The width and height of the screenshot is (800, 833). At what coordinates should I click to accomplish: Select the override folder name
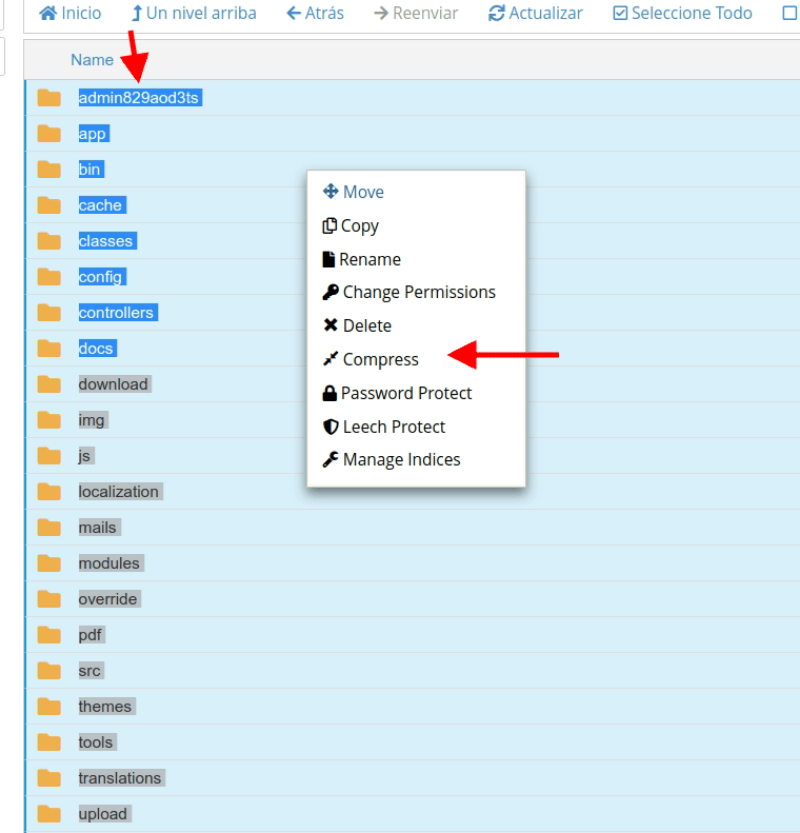tap(109, 599)
